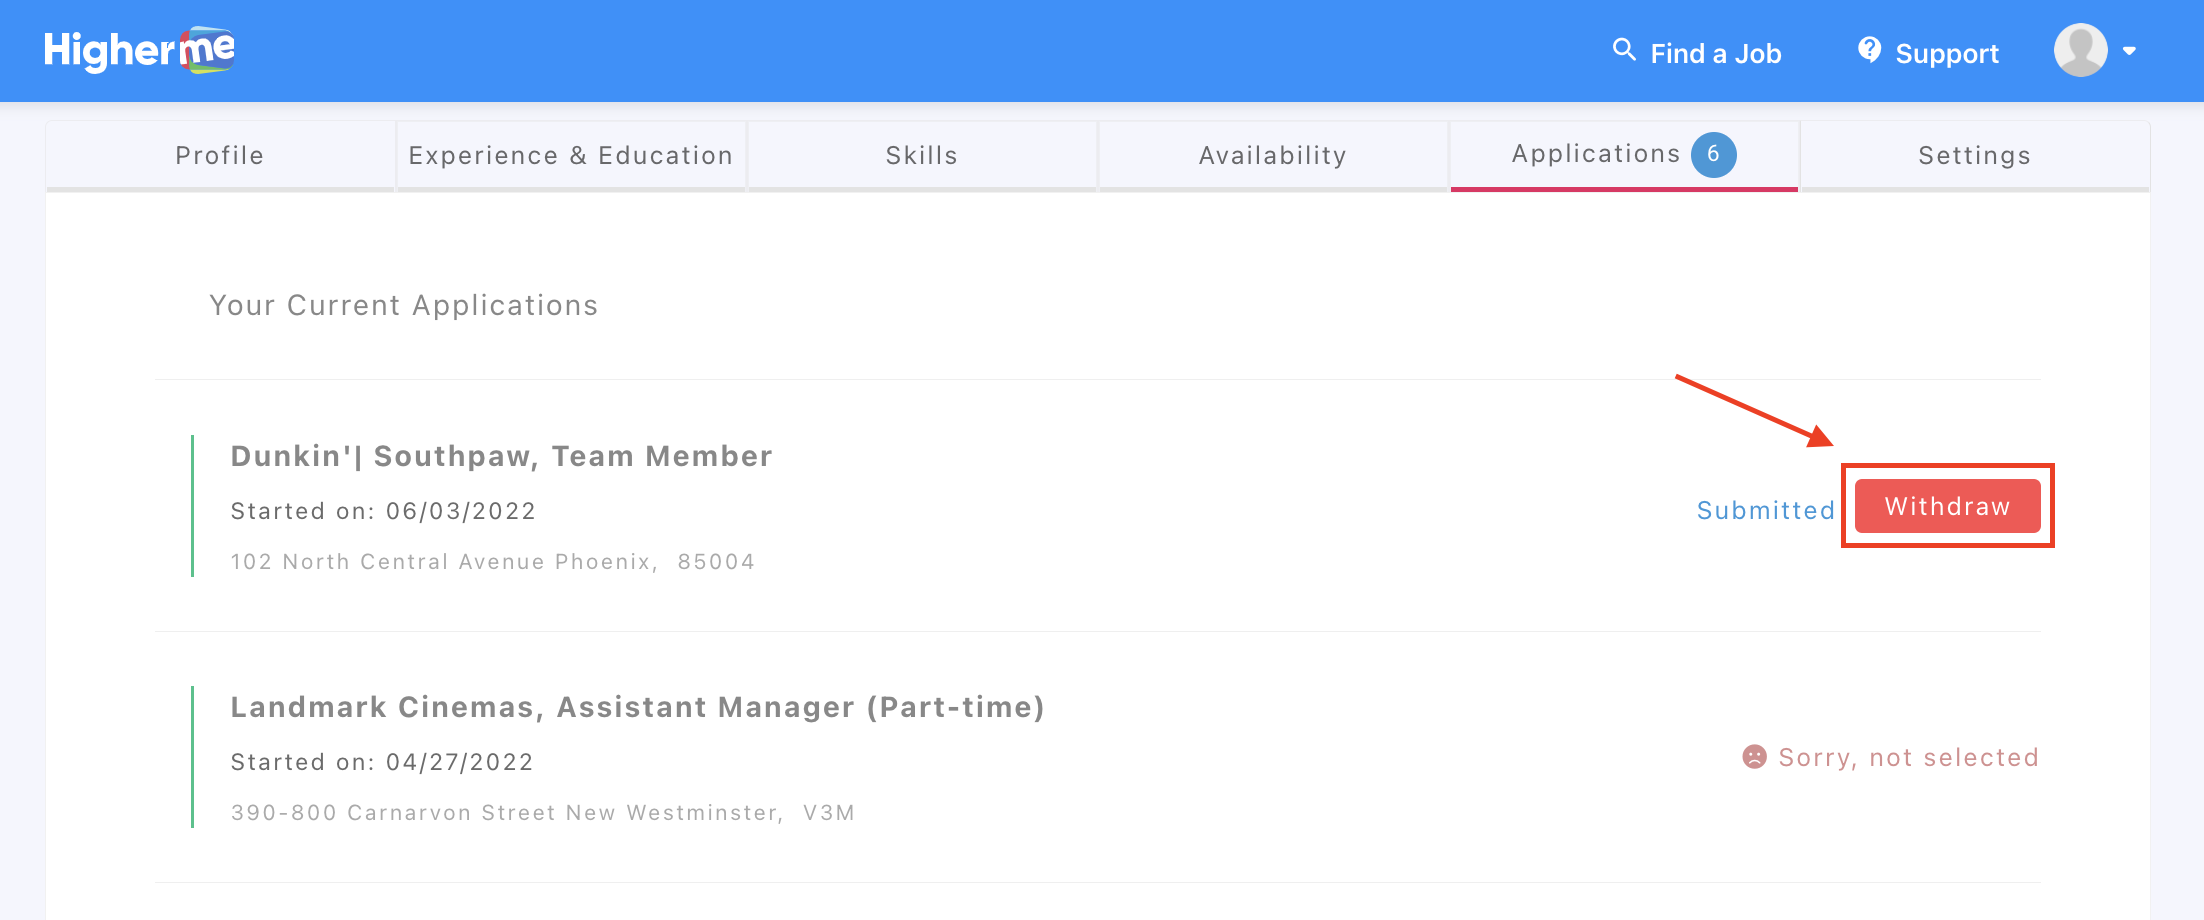The width and height of the screenshot is (2204, 920).
Task: Open Landmark Cinemas Assistant Manager application
Action: pyautogui.click(x=637, y=708)
